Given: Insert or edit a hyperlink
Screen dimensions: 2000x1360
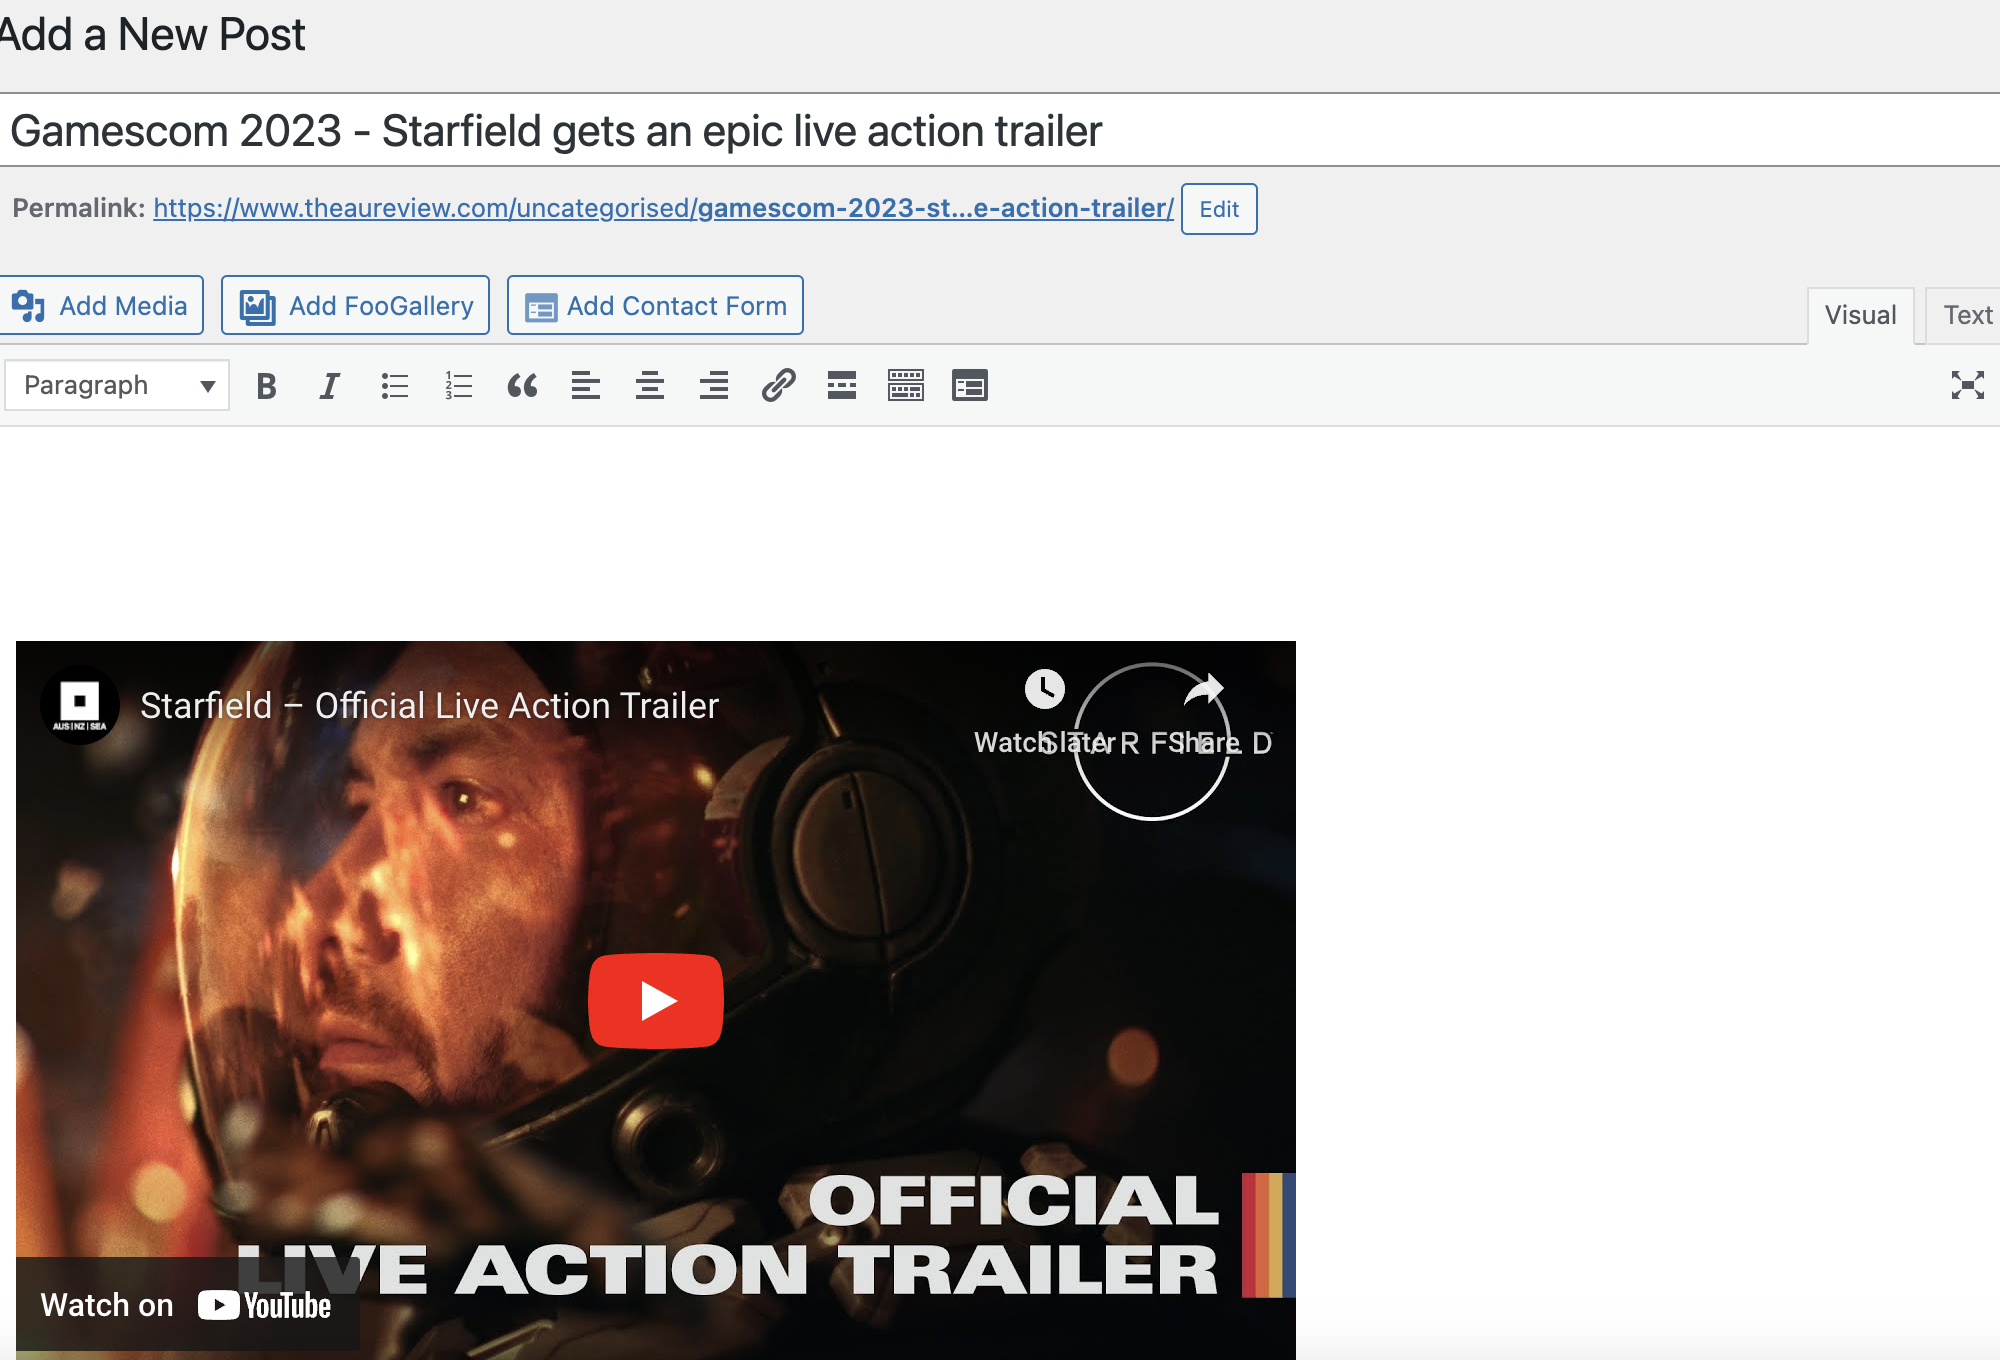Looking at the screenshot, I should click(778, 386).
